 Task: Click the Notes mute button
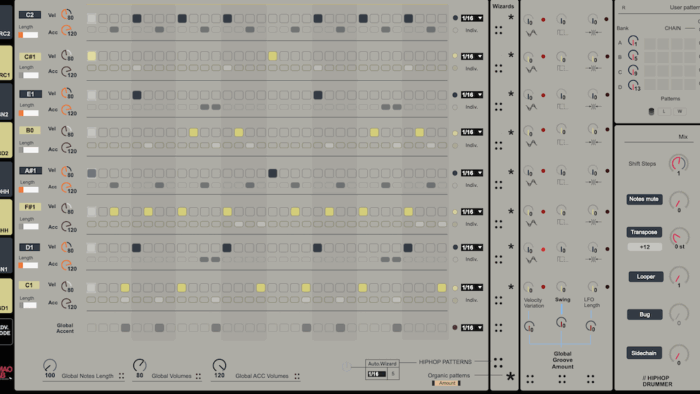(x=644, y=199)
